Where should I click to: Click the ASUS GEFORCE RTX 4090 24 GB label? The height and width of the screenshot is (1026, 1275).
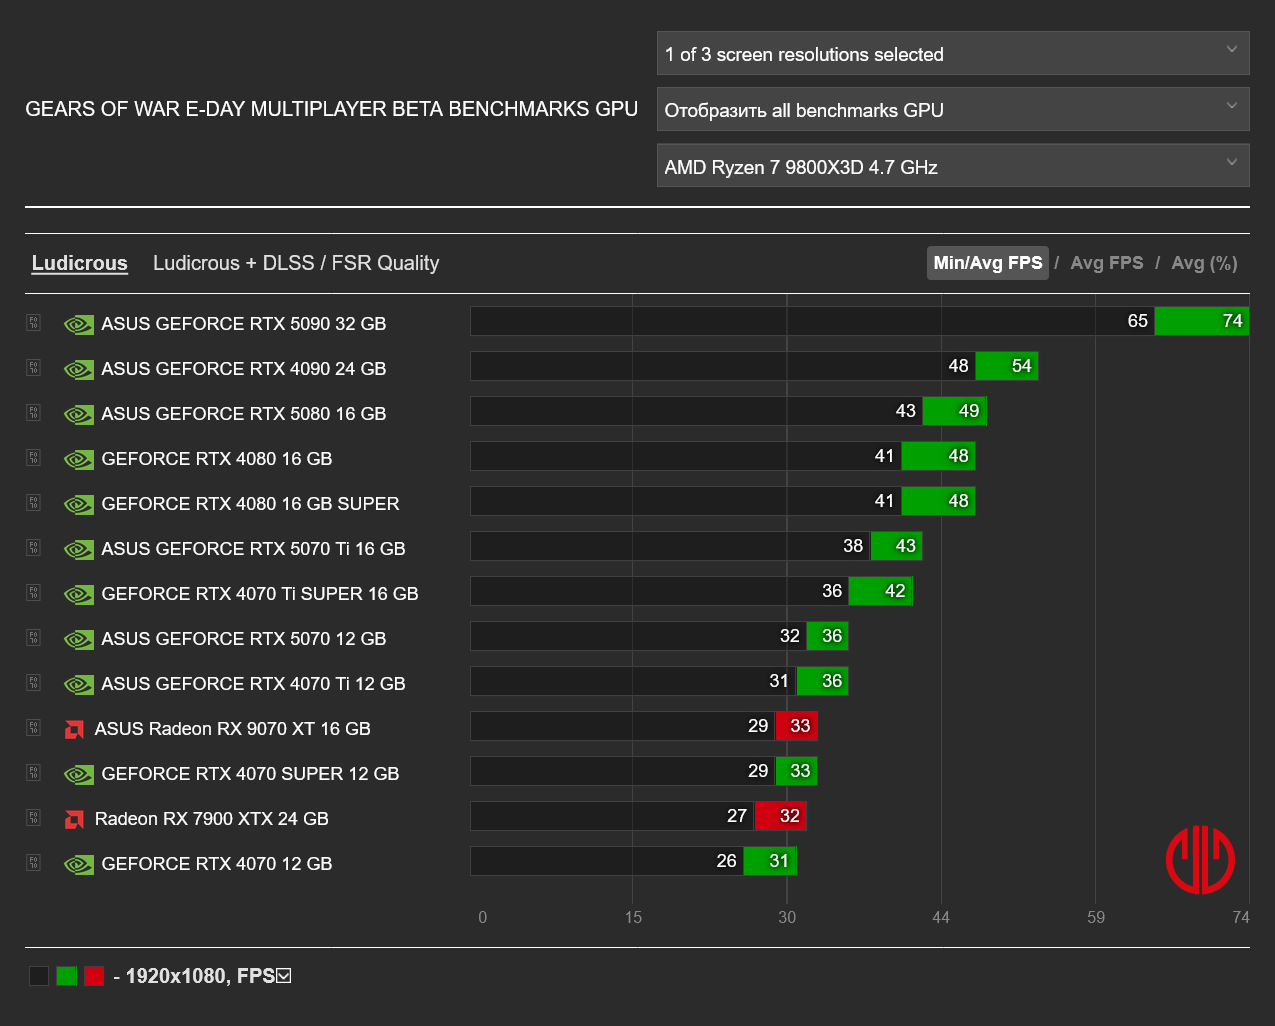coord(244,369)
